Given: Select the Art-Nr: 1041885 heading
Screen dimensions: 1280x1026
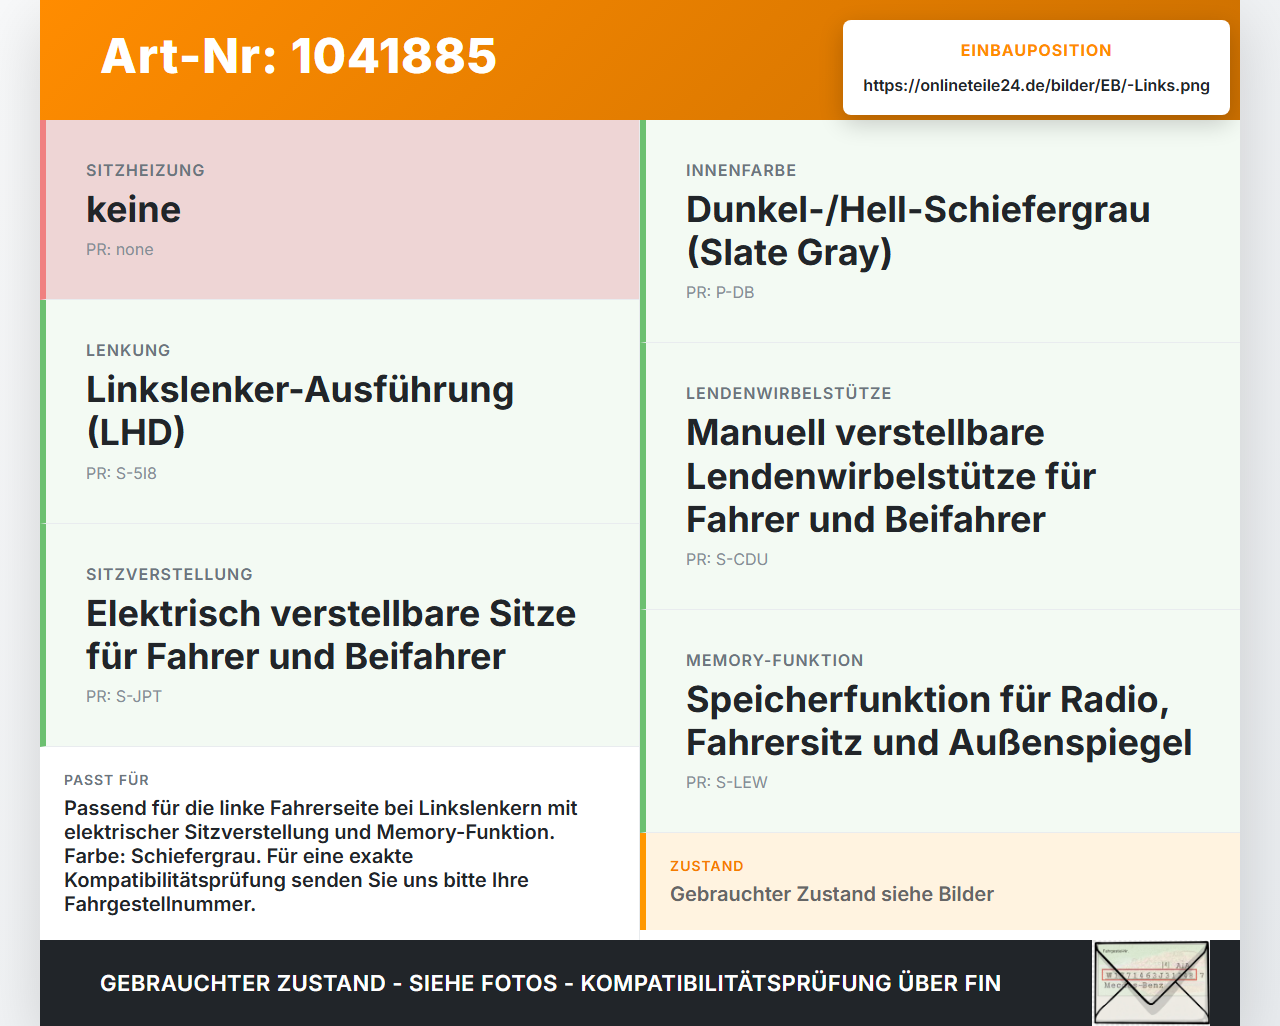Looking at the screenshot, I should pyautogui.click(x=298, y=56).
